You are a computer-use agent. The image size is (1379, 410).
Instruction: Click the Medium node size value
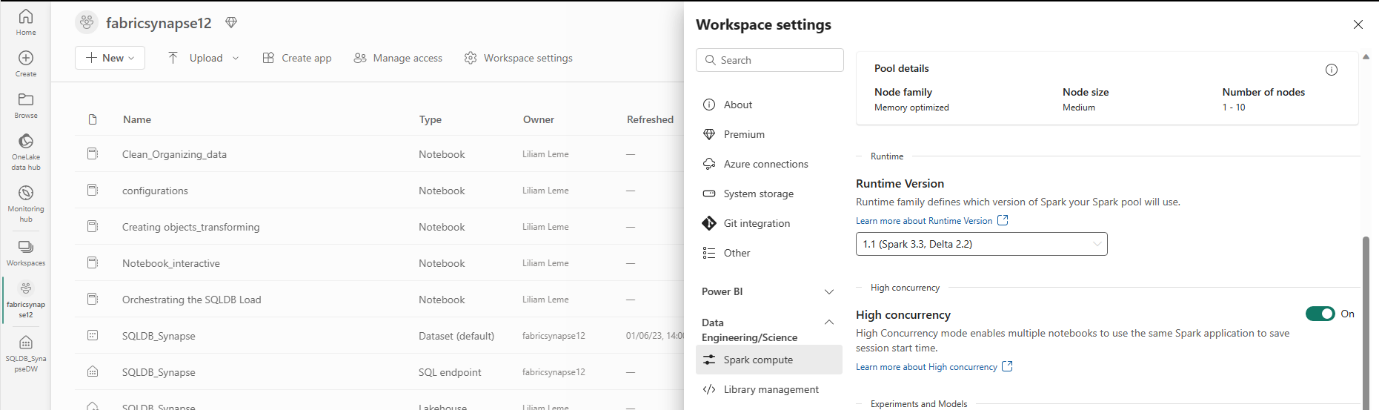tap(1078, 107)
